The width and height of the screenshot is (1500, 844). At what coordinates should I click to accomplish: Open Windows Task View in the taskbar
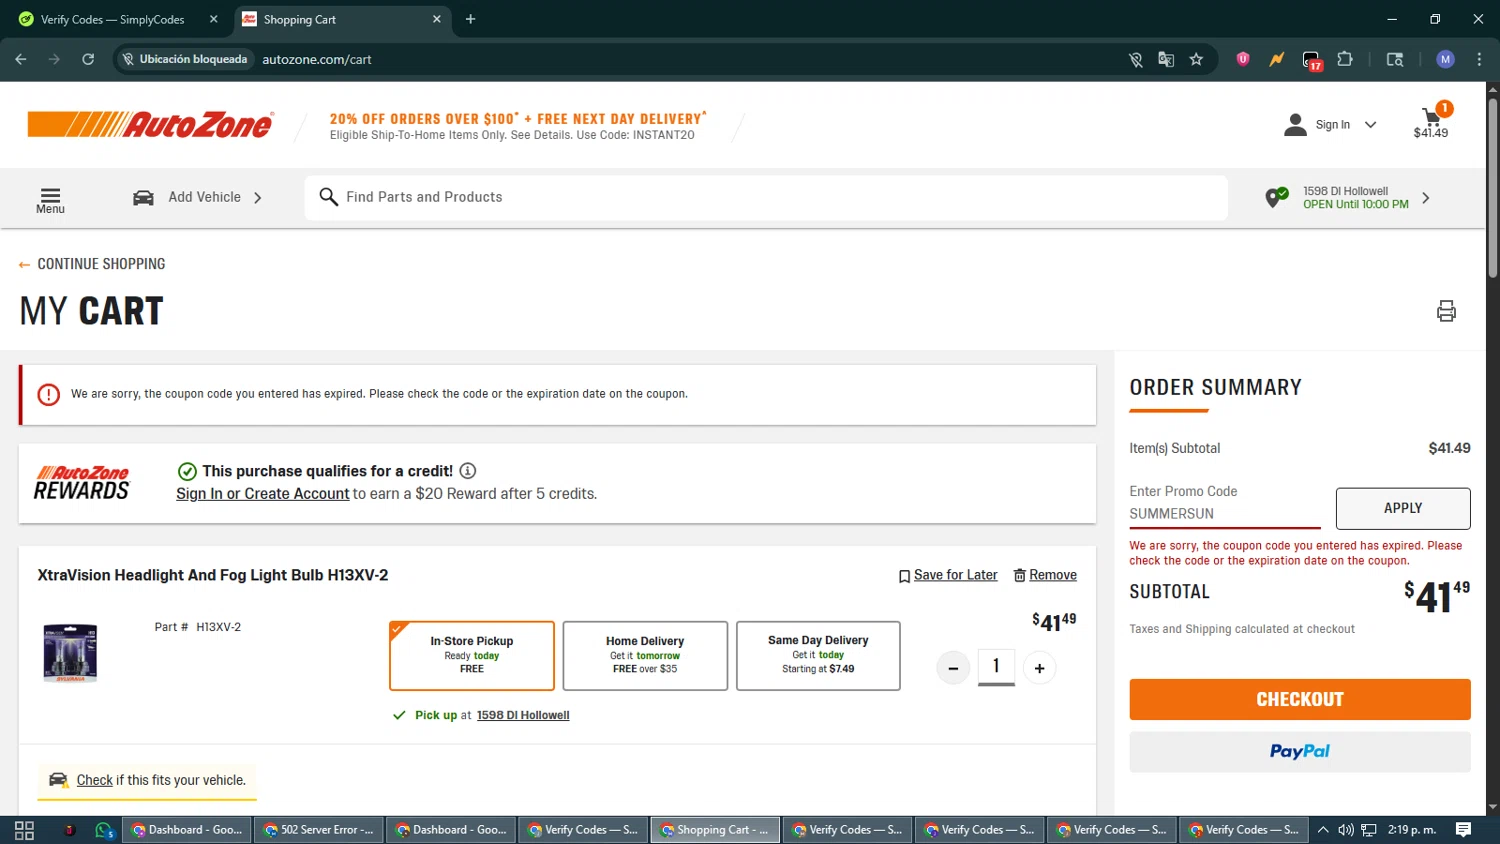(x=25, y=830)
